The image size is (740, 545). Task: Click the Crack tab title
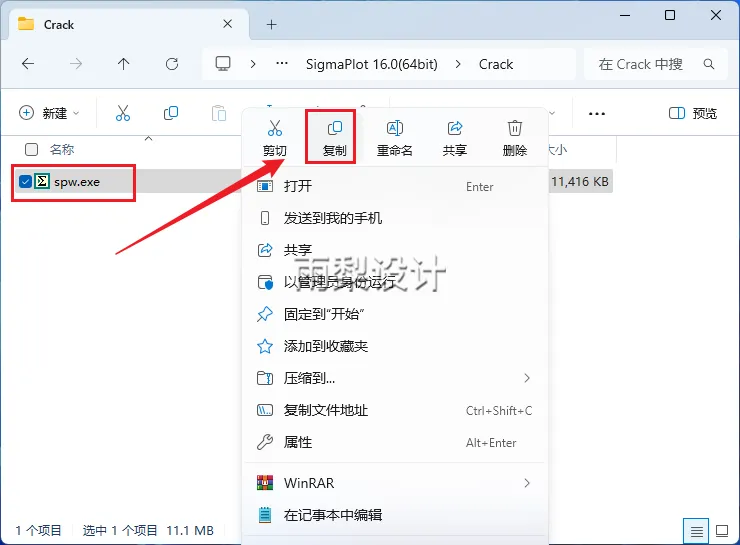click(x=59, y=25)
